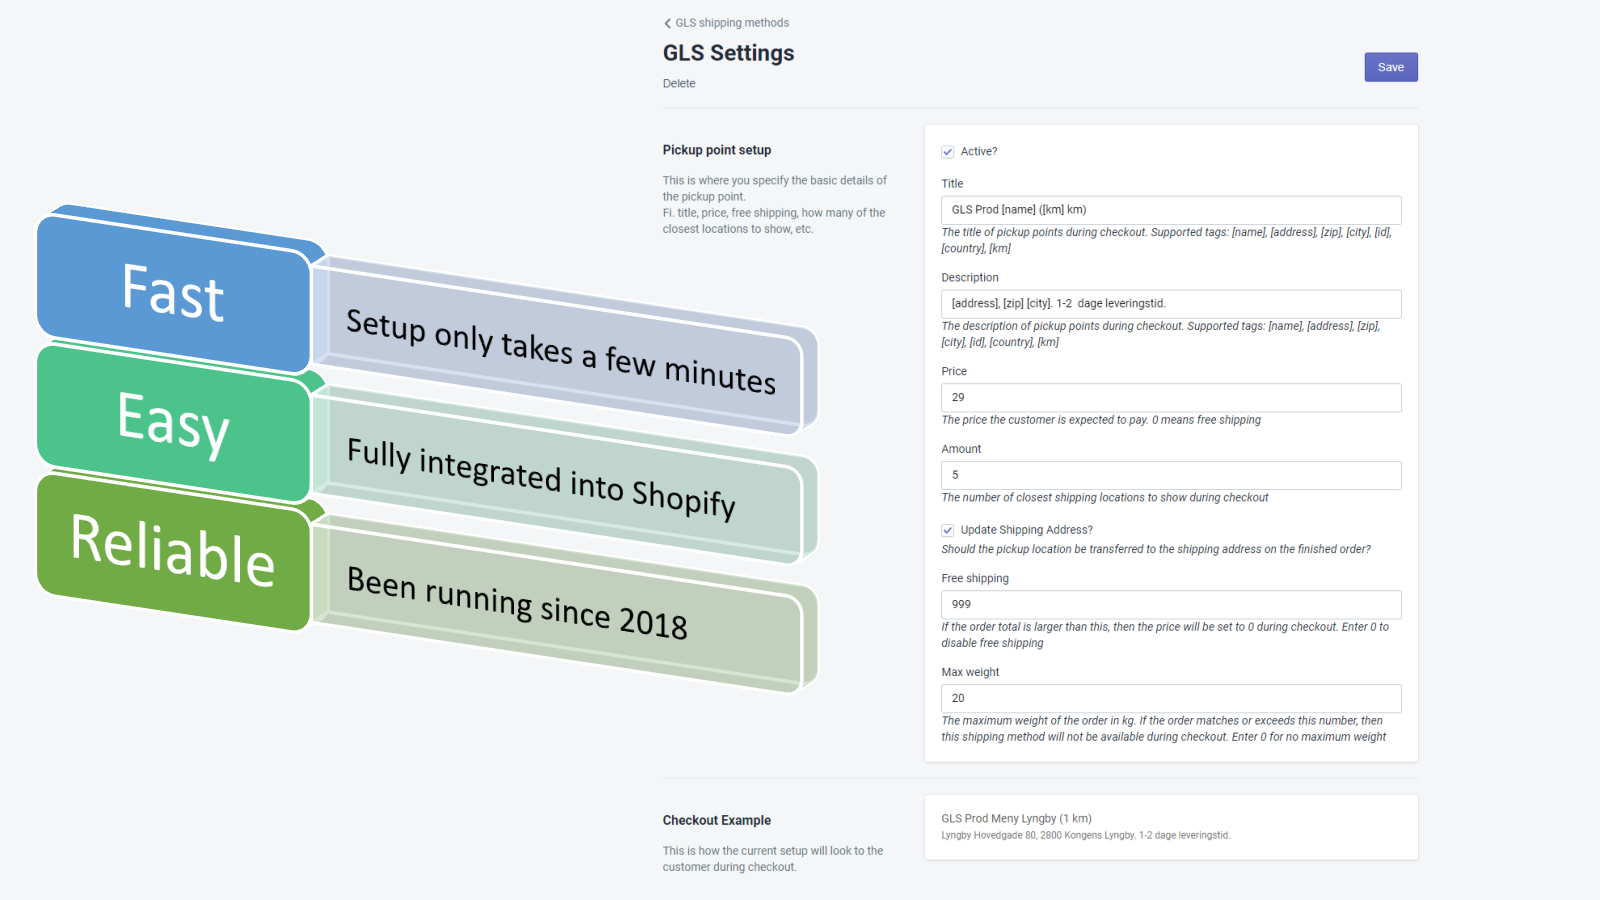The image size is (1600, 900).
Task: Click the price help text about free shipping
Action: (x=1101, y=420)
